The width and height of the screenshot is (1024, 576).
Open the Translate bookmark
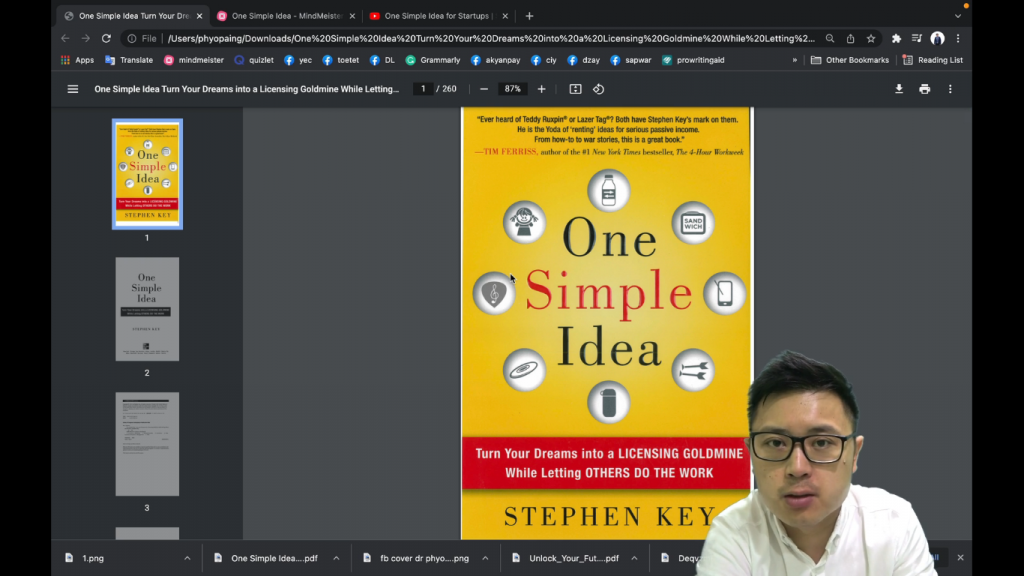tap(129, 60)
